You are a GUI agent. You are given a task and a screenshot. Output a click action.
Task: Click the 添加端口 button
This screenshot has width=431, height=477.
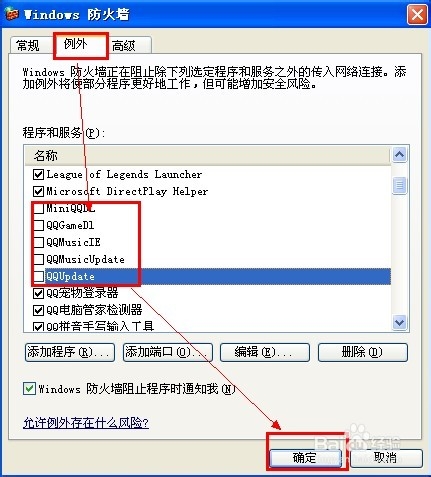point(168,352)
